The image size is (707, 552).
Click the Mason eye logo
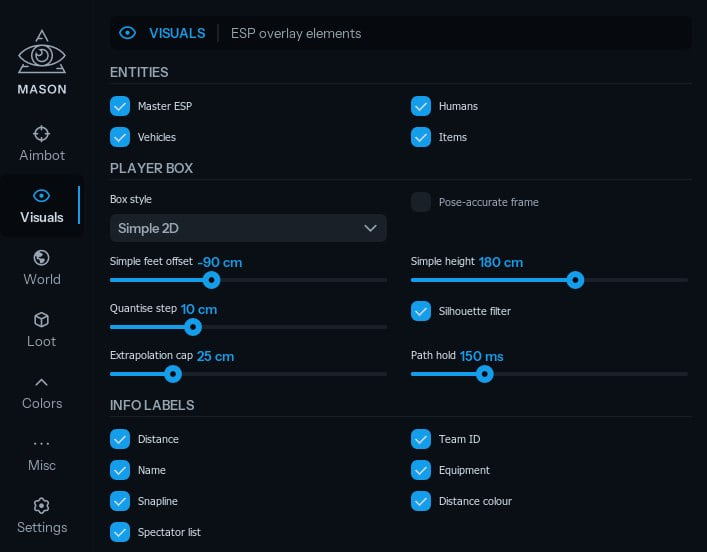[42, 52]
